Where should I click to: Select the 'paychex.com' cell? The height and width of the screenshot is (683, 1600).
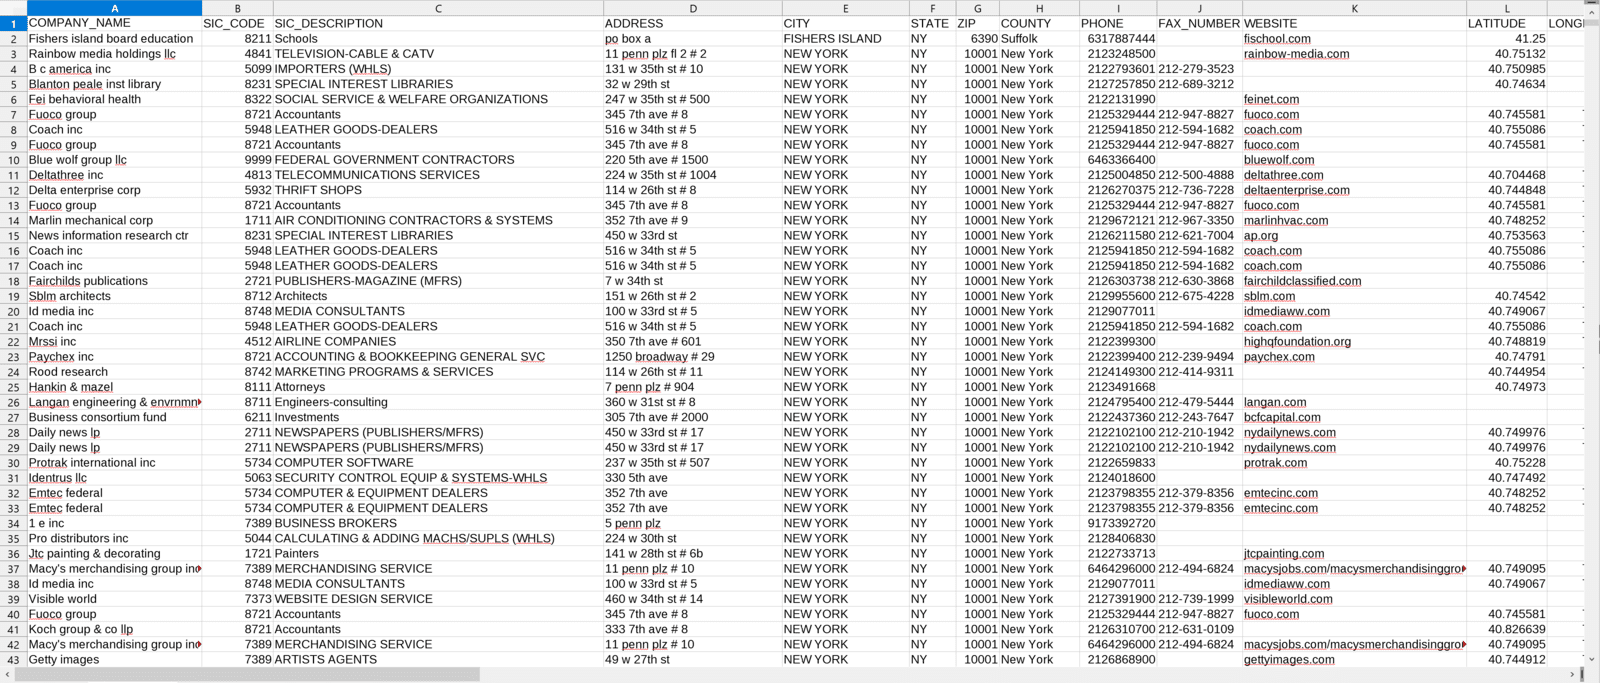tap(1355, 357)
